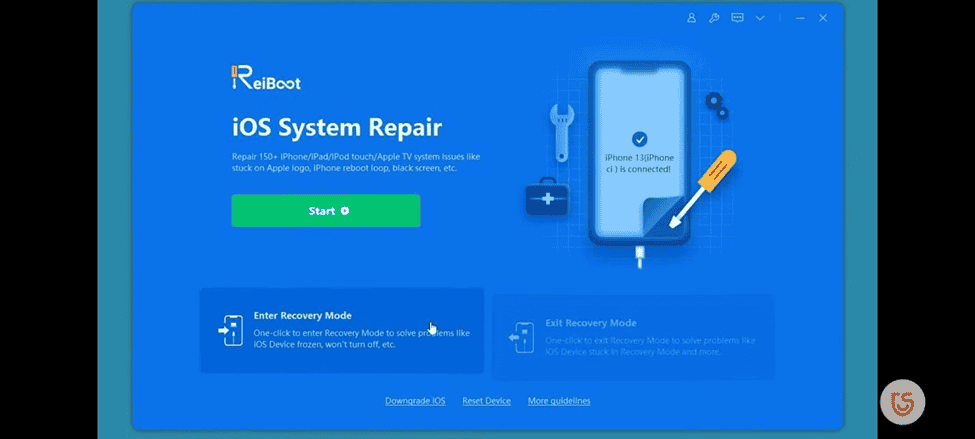Viewport: 975px width, 439px height.
Task: Select the Enter Recovery Mode card
Action: point(342,330)
